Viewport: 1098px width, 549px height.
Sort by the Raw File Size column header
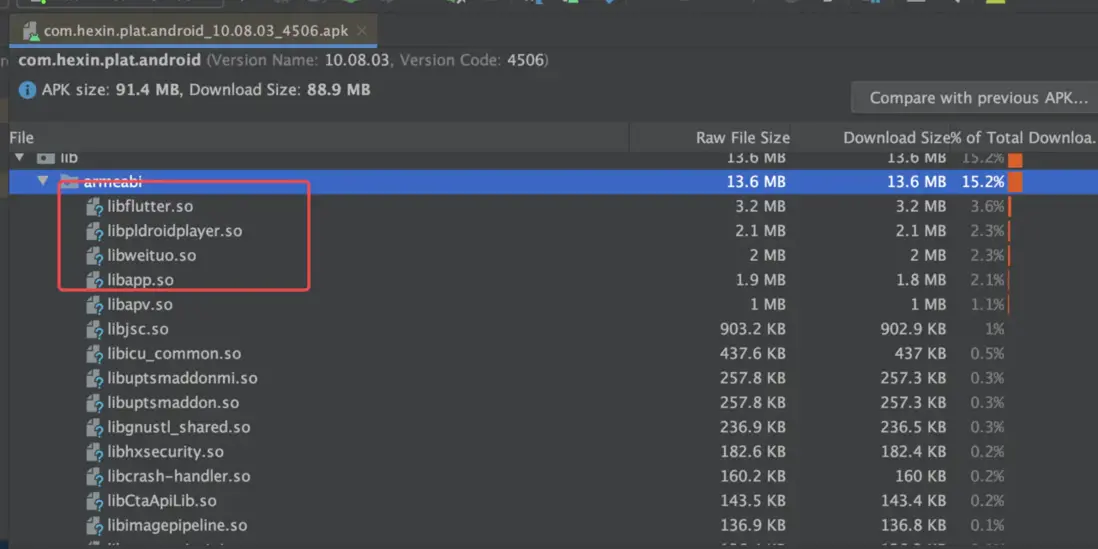742,138
